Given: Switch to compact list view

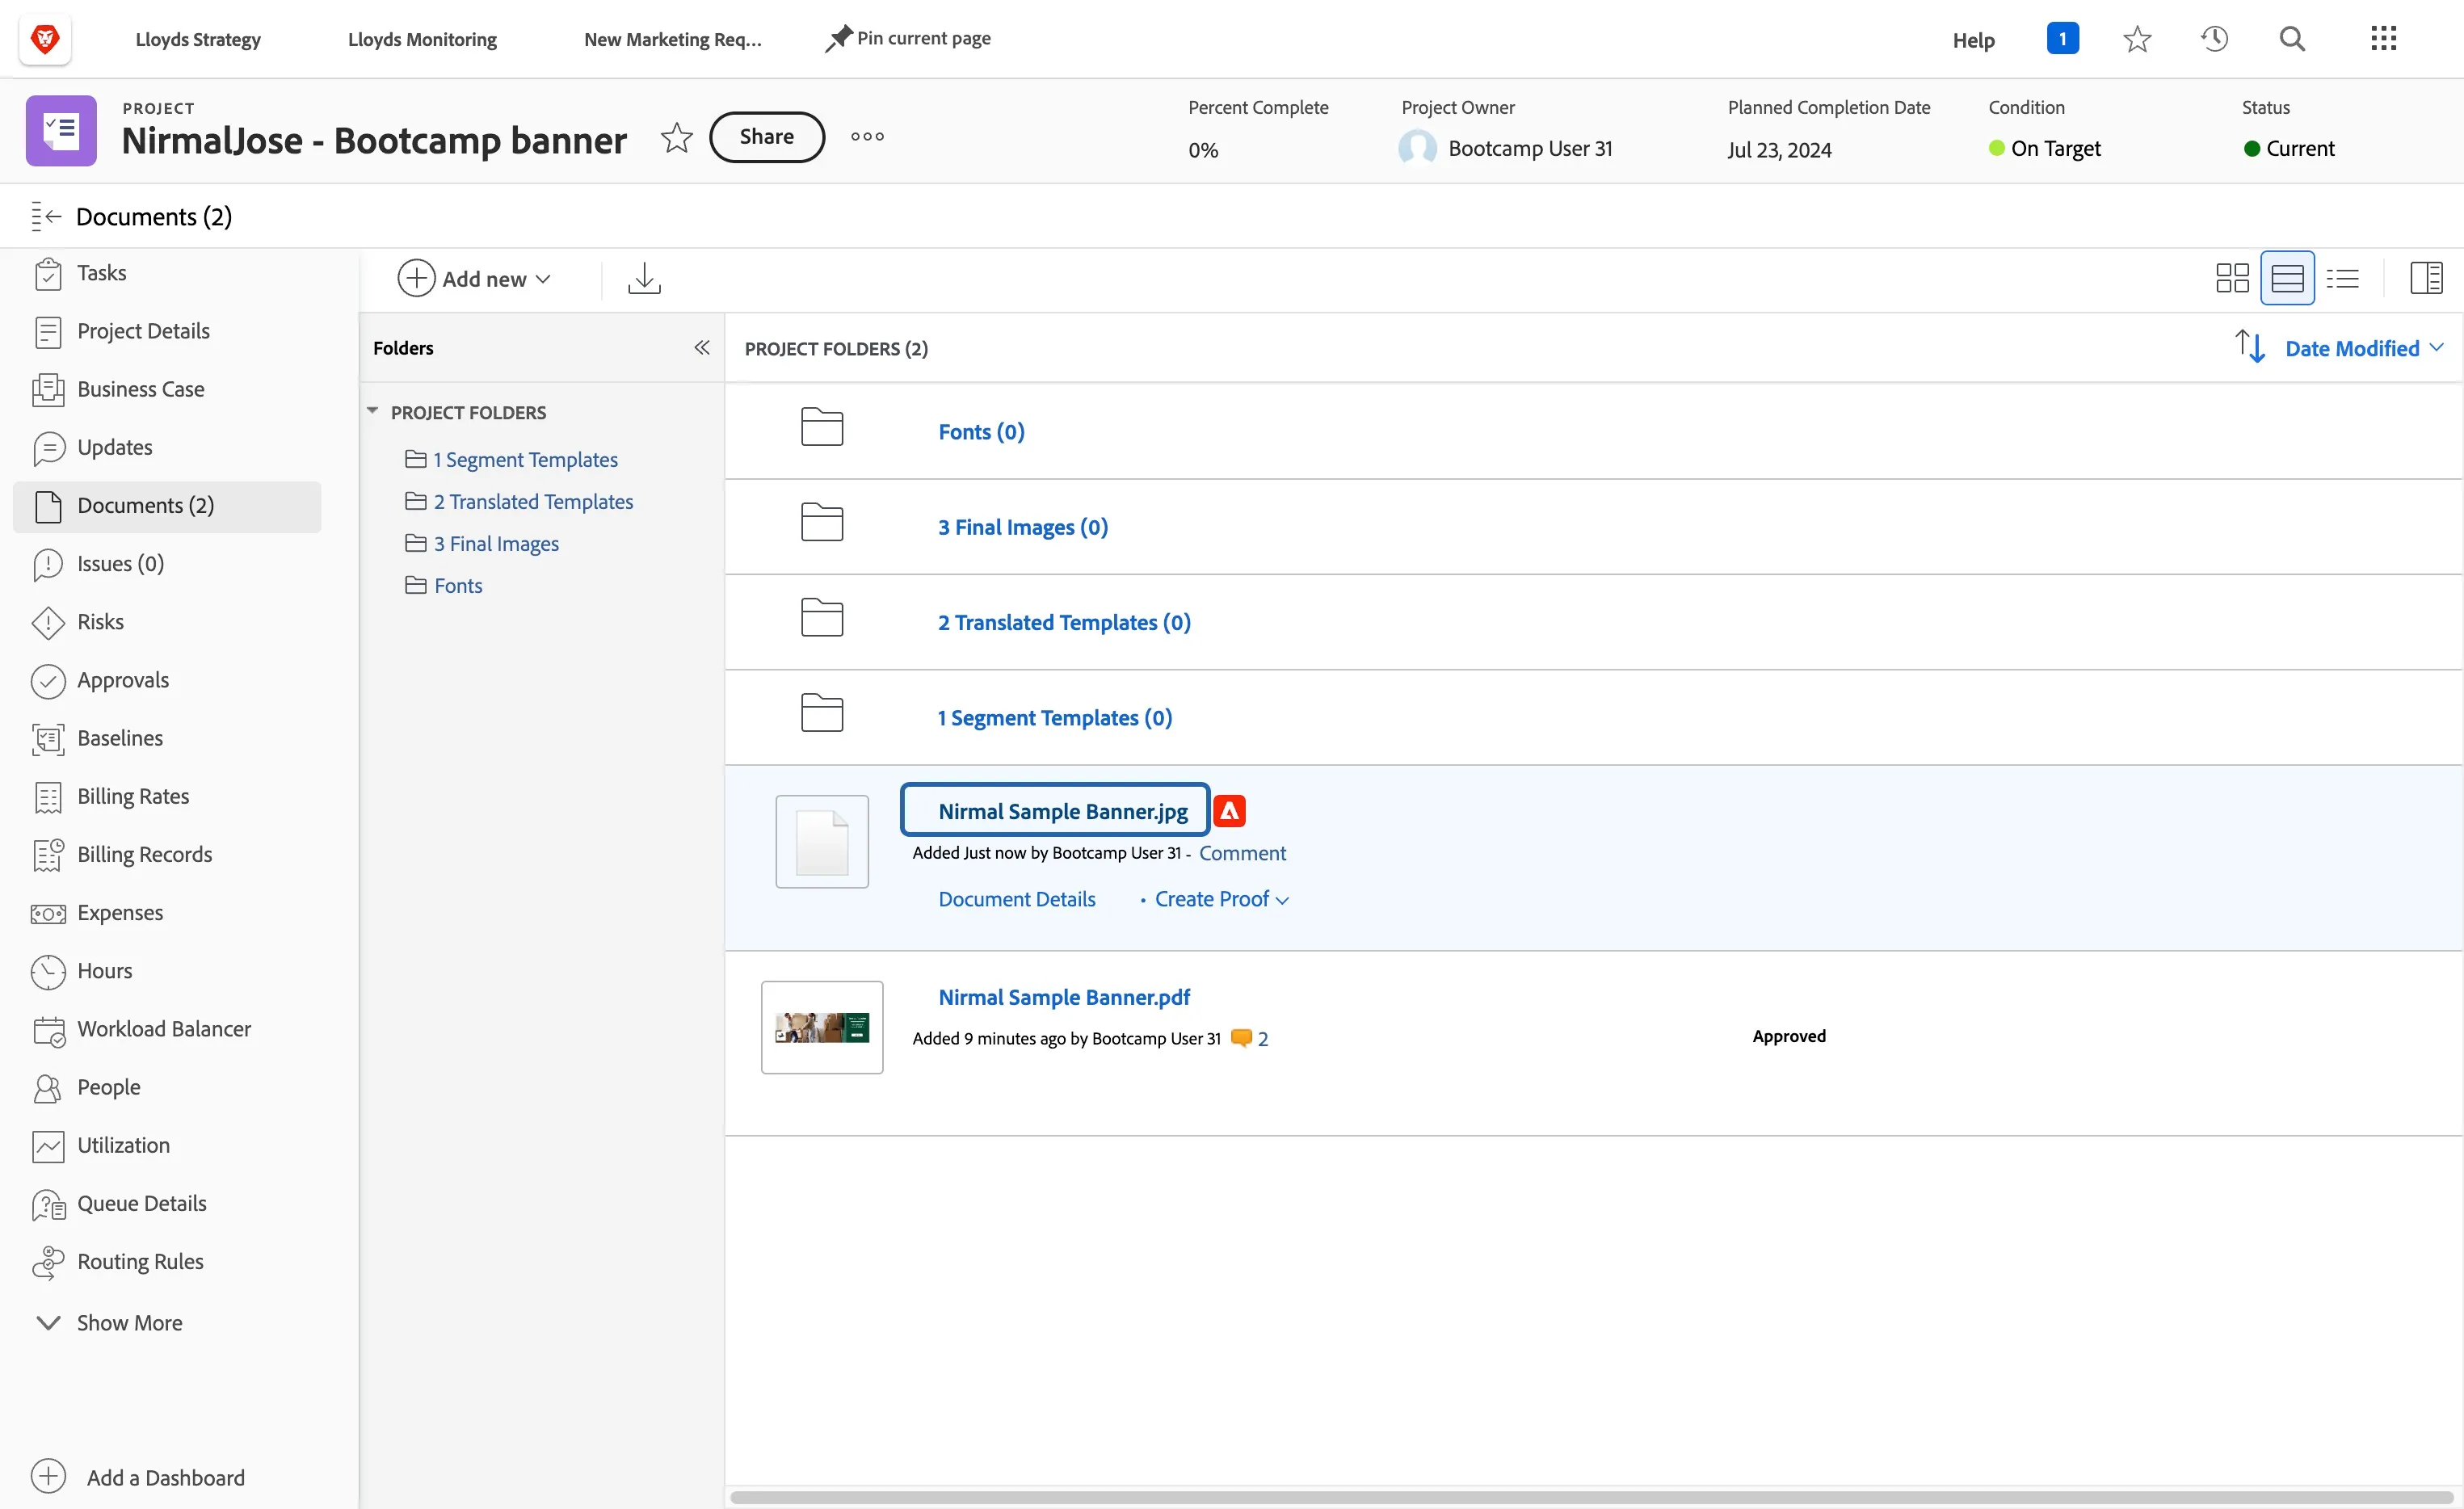Looking at the screenshot, I should (x=2342, y=278).
